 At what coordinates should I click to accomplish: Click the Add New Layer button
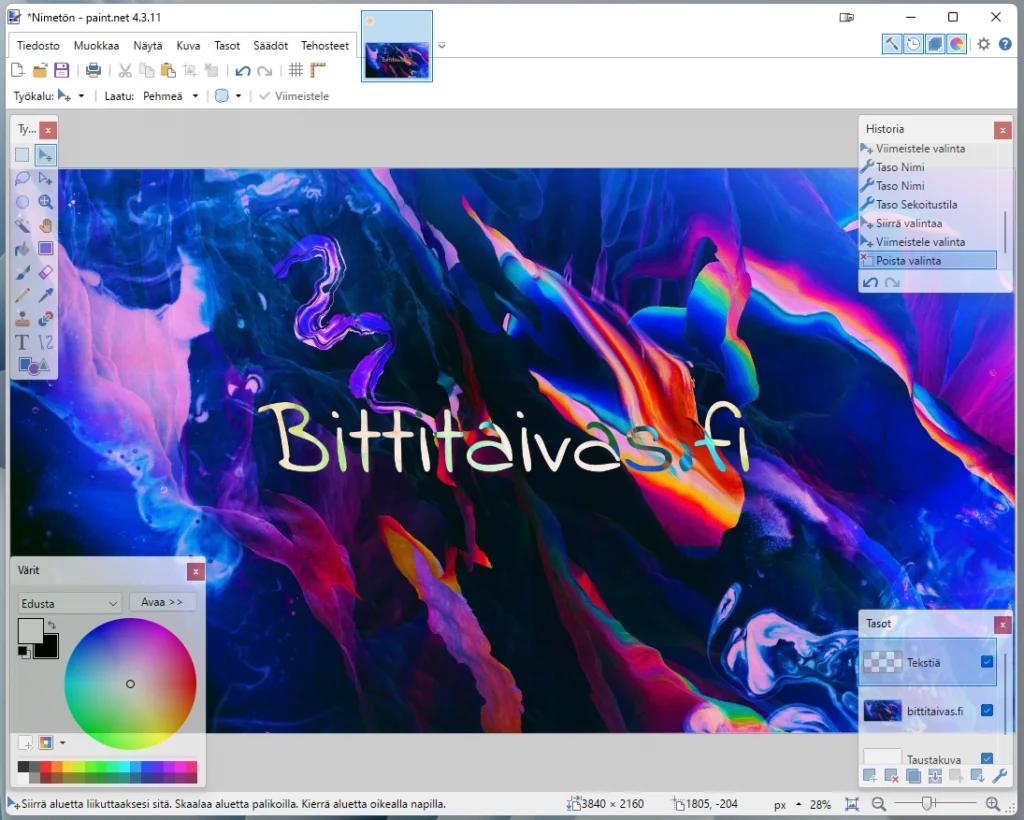(x=869, y=776)
